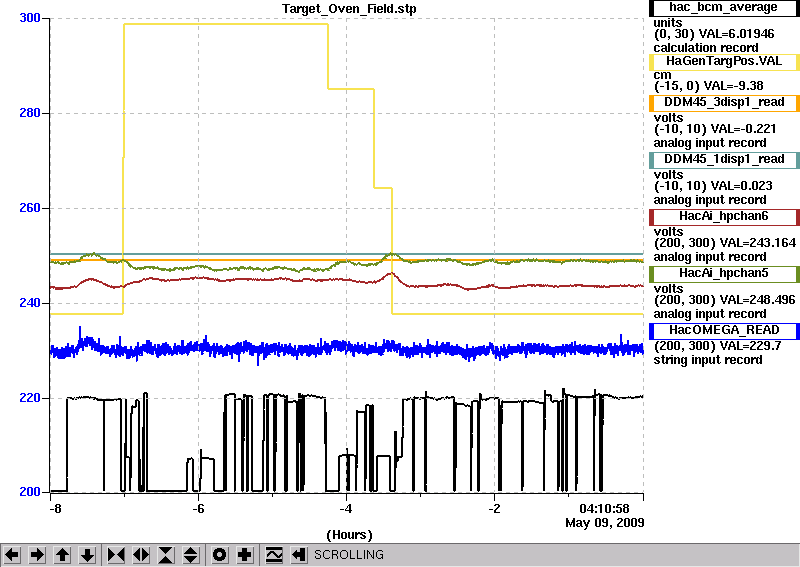Click 'analog input record' under HacAi_hpchan6

pos(710,257)
